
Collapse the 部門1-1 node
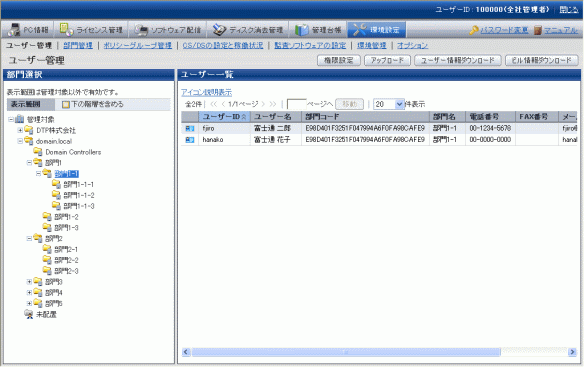[x=38, y=174]
